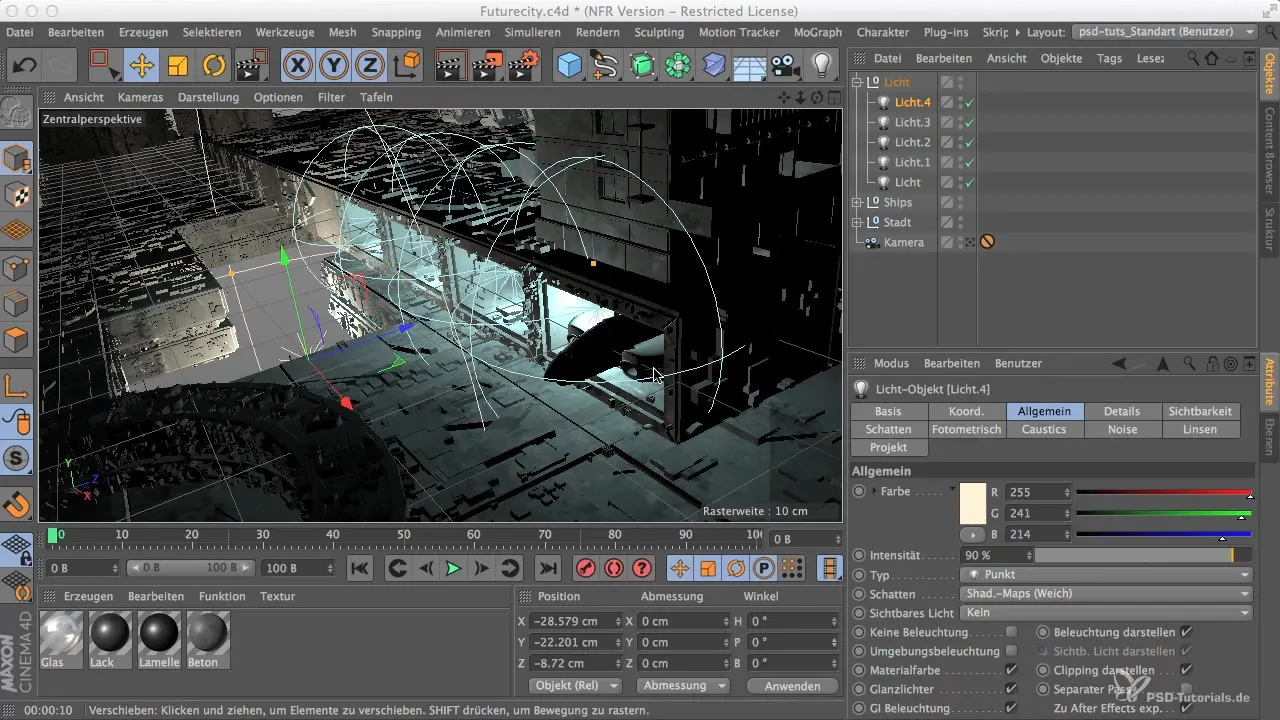Click the keyframe selection question-mark icon
The width and height of the screenshot is (1280, 720).
point(642,568)
